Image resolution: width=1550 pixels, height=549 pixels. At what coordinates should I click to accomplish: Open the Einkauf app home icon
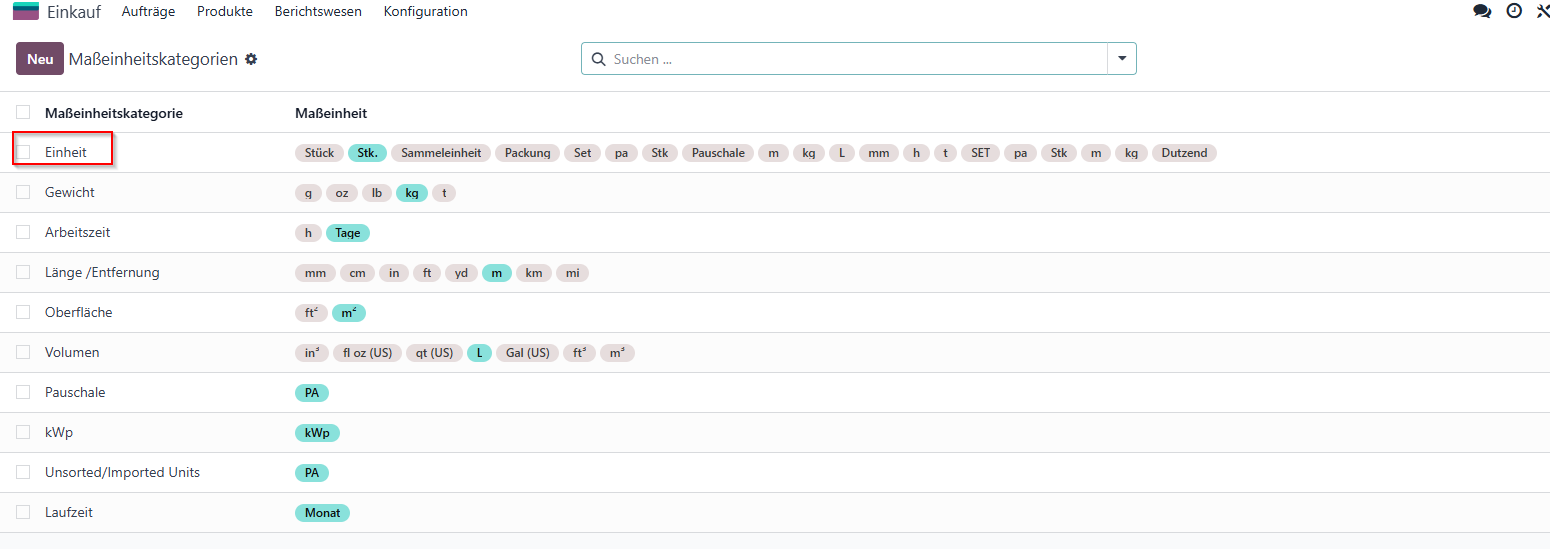[26, 11]
